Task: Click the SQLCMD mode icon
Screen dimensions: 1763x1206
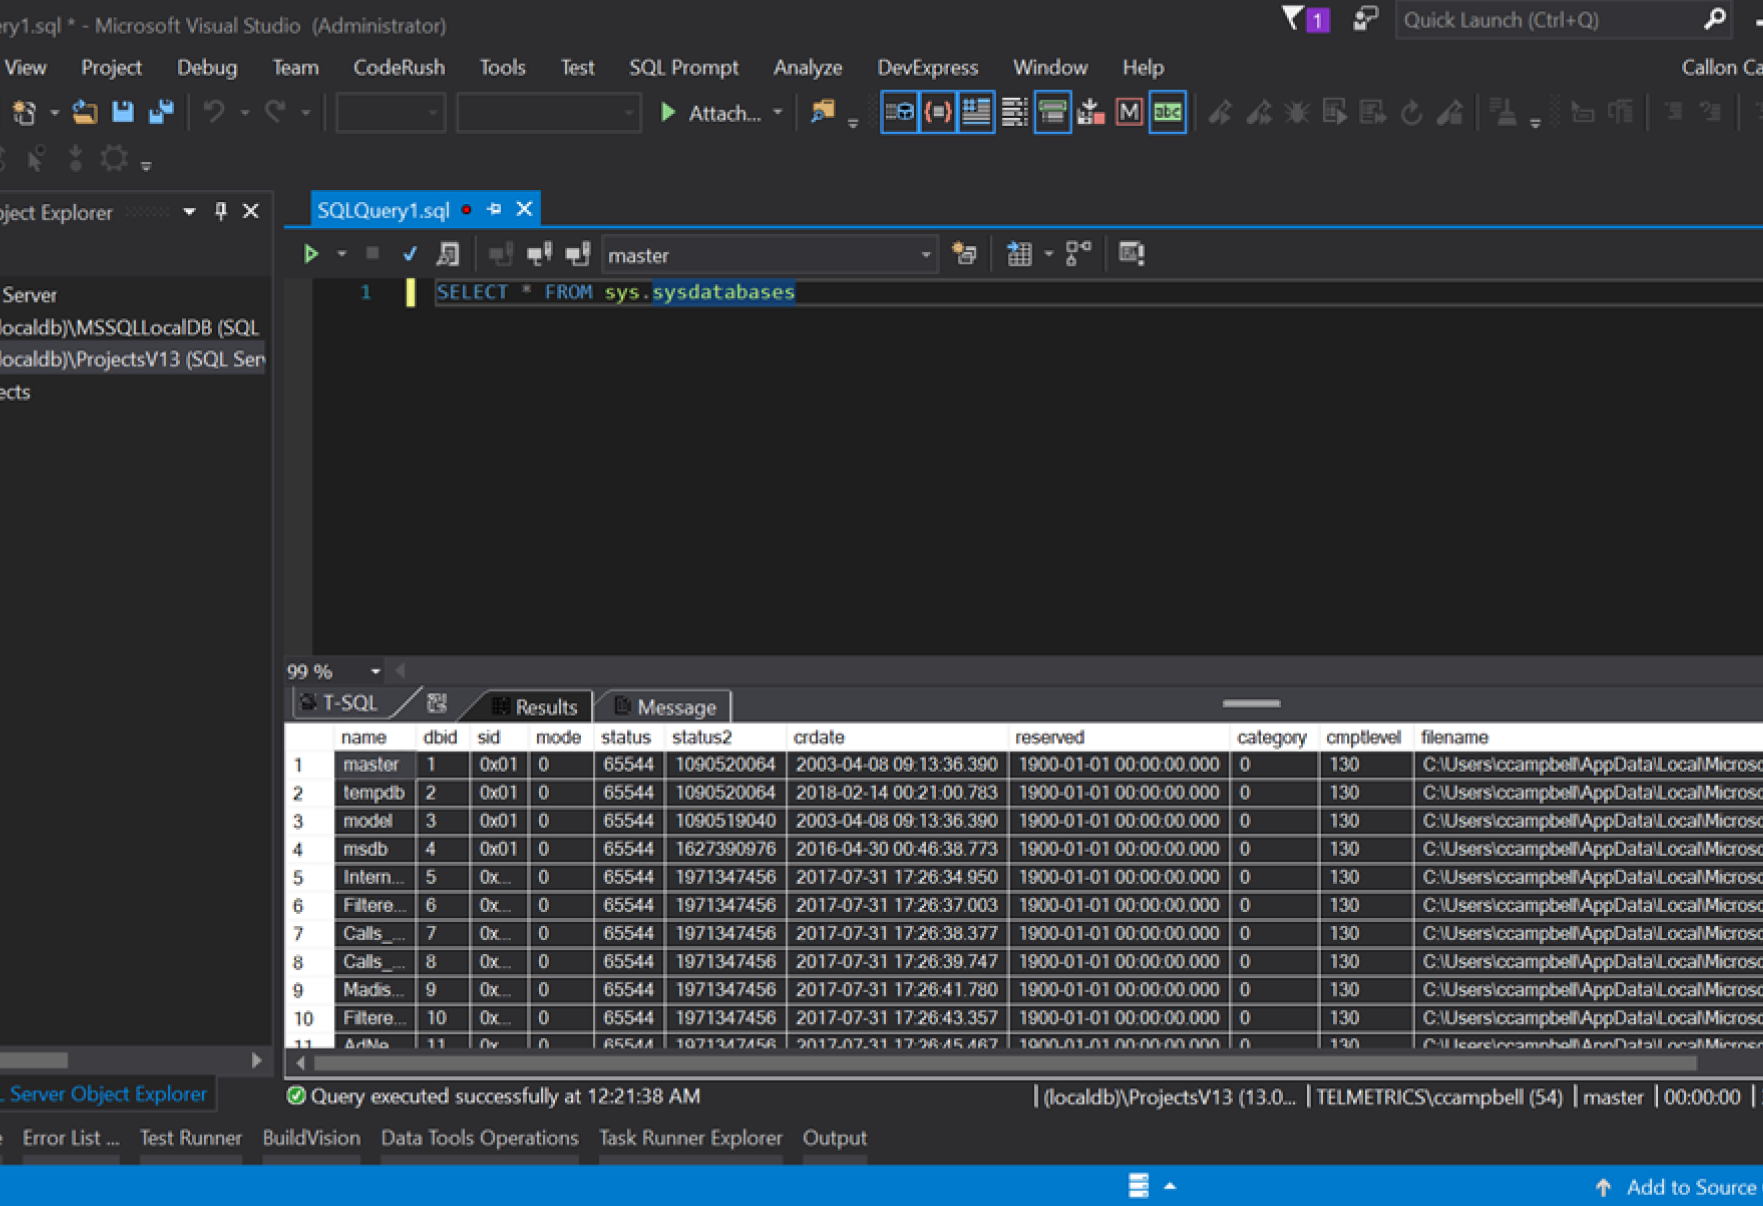Action: pyautogui.click(x=1131, y=254)
